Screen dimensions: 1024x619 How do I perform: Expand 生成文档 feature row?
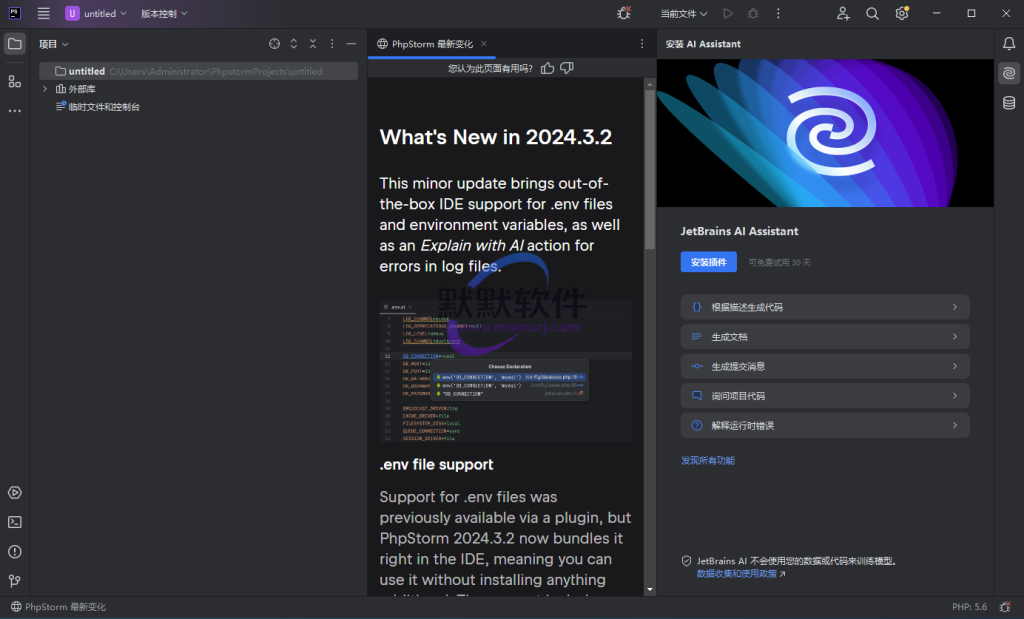[825, 337]
